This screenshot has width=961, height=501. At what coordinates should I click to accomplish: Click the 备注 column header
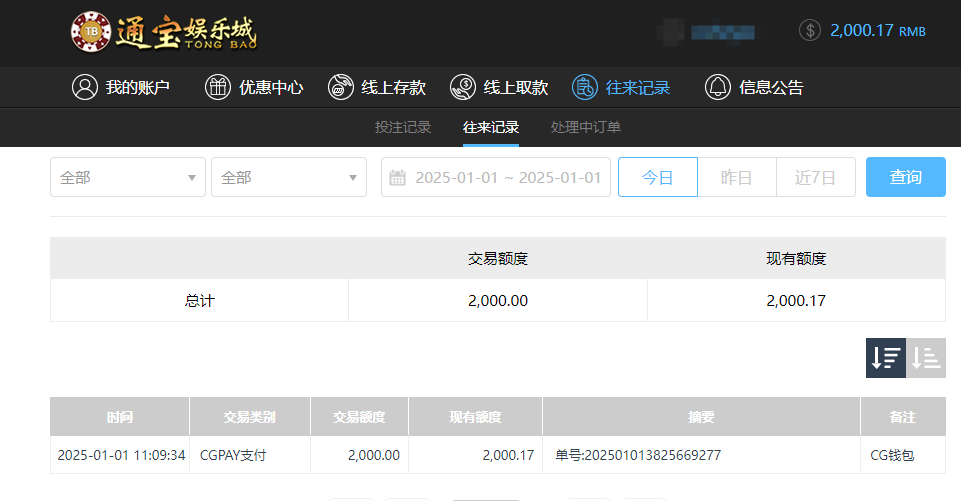point(903,417)
